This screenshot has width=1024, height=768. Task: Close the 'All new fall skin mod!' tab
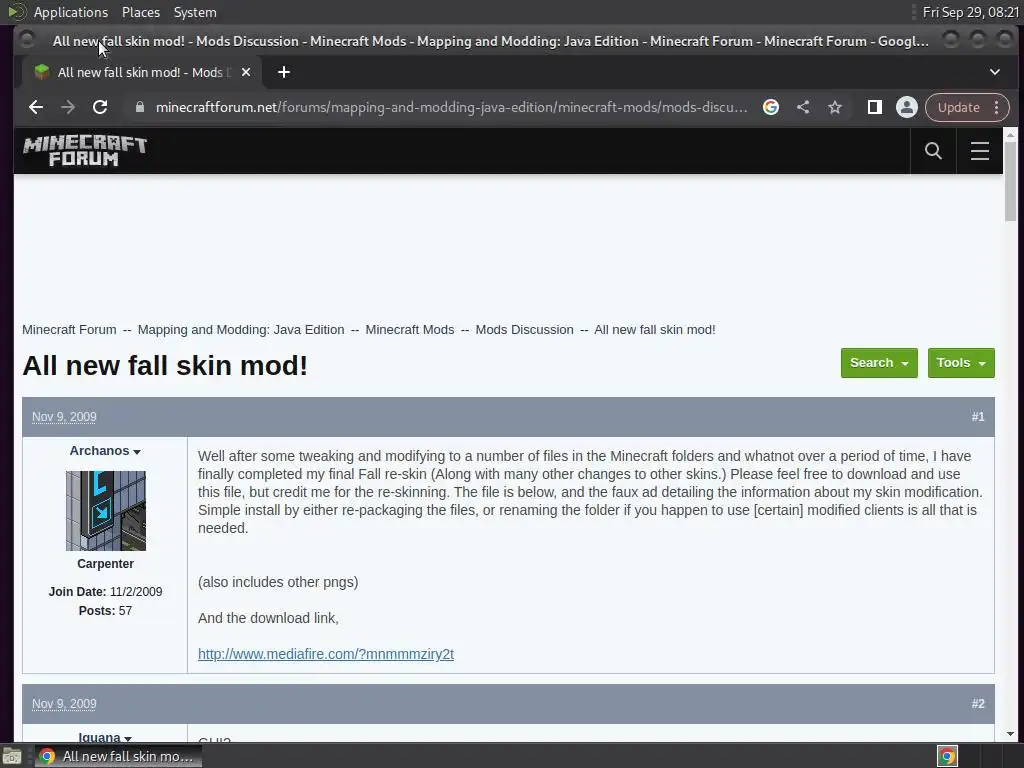coord(246,72)
